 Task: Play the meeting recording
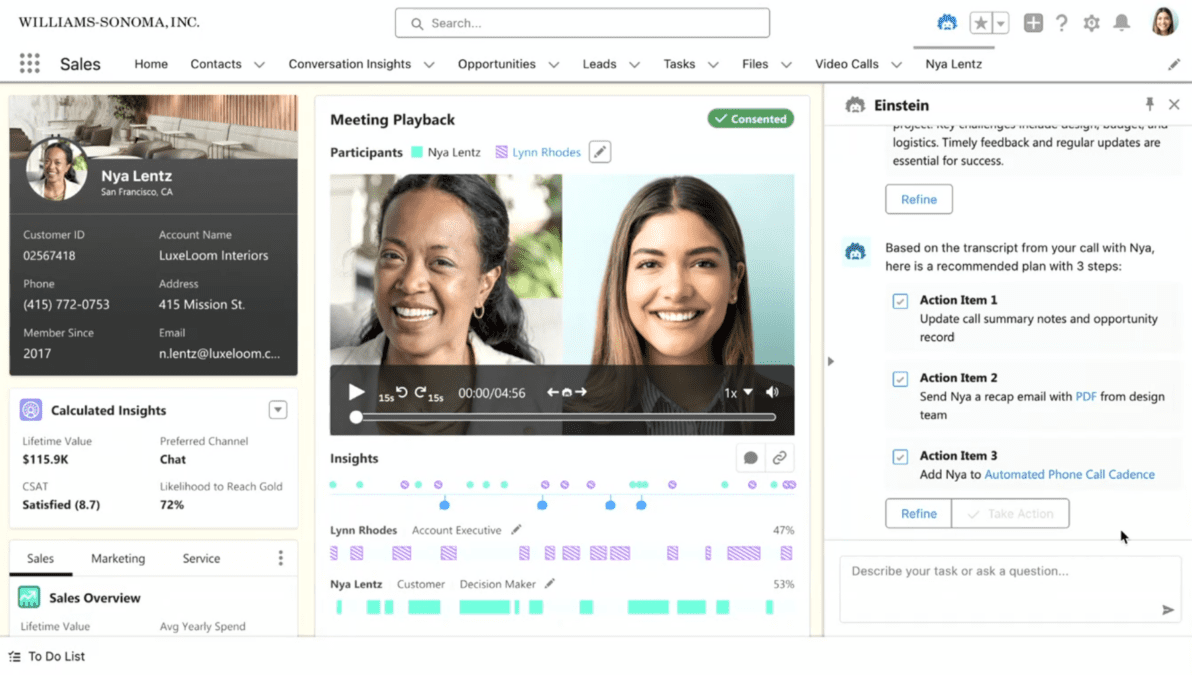click(356, 392)
